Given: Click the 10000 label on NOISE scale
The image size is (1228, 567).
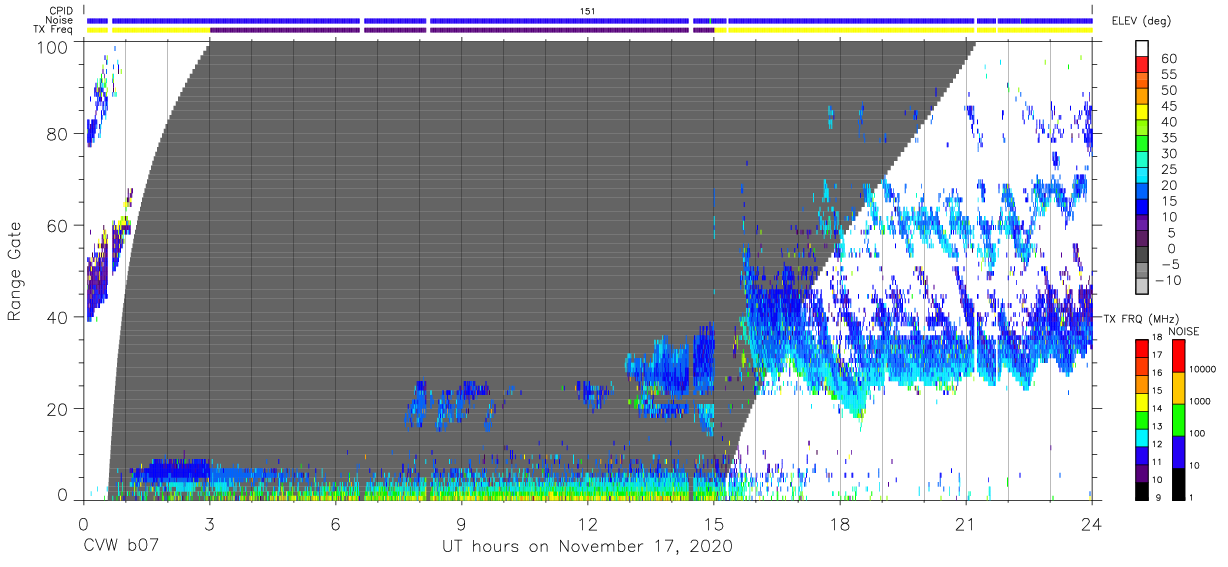Looking at the screenshot, I should 1204,369.
